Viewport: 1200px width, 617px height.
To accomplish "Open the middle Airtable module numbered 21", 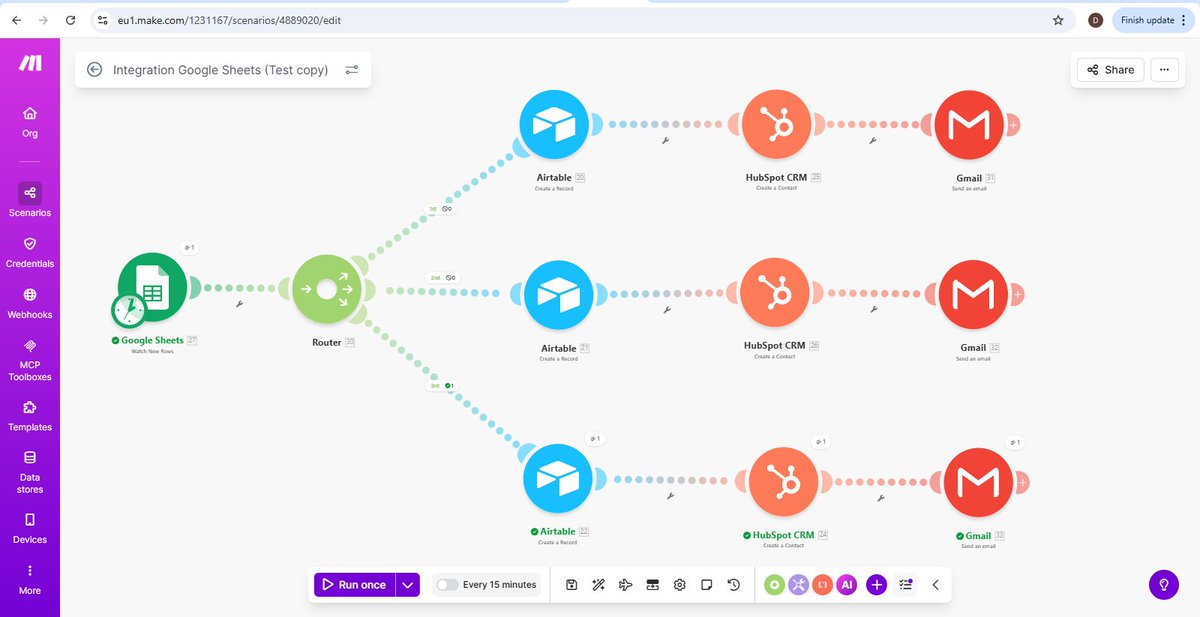I will (x=558, y=295).
